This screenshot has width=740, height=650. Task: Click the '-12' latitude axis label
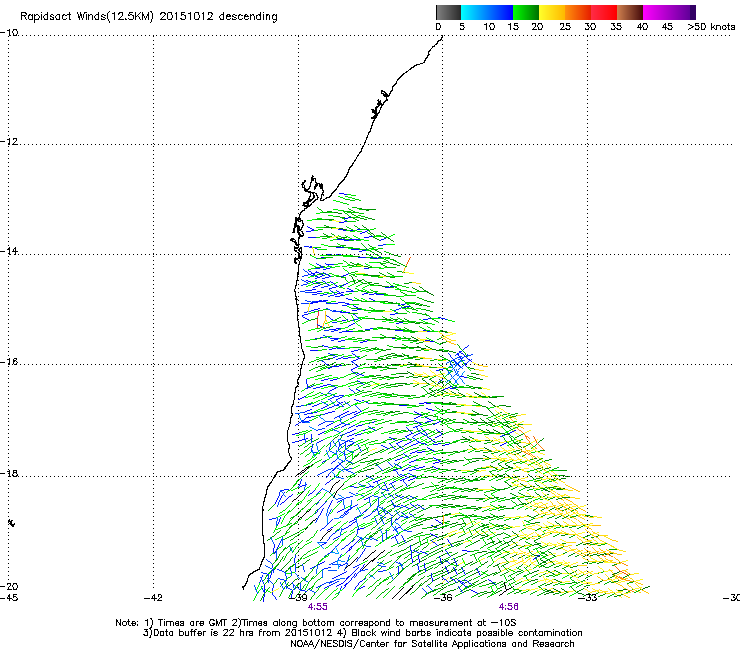tap(9, 142)
